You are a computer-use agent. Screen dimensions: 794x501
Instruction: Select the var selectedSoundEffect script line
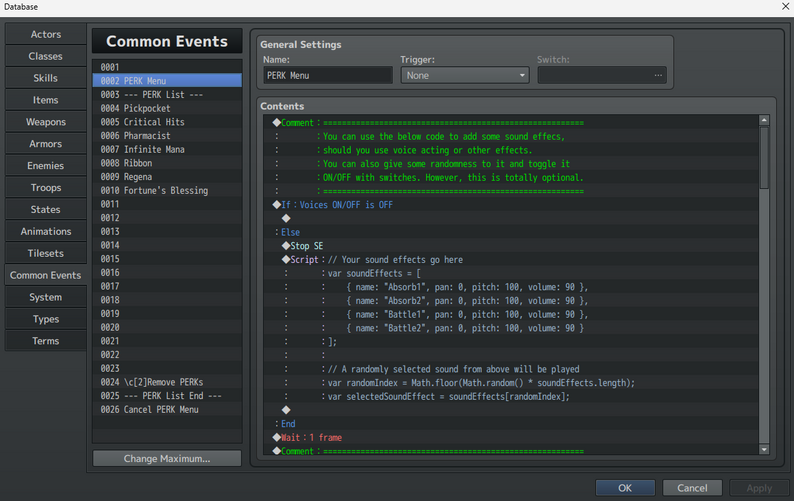click(x=511, y=396)
